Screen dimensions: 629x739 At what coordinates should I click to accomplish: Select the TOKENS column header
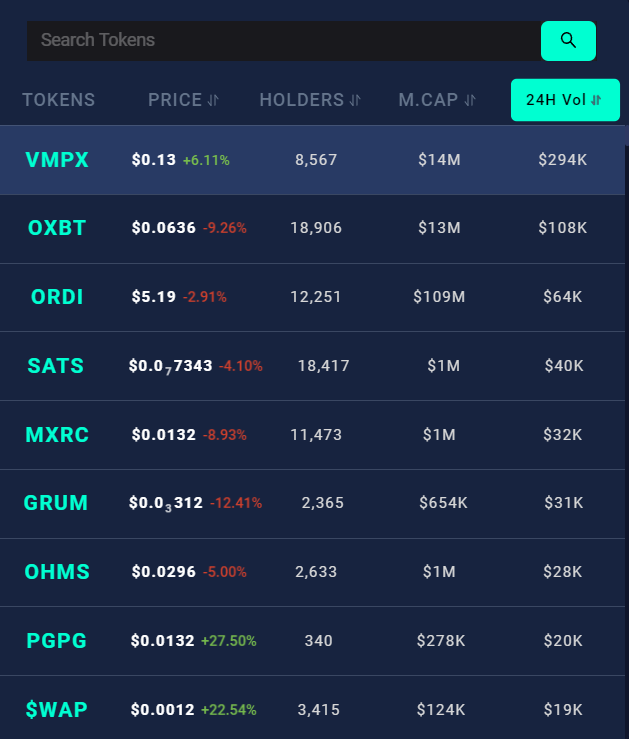coord(59,100)
